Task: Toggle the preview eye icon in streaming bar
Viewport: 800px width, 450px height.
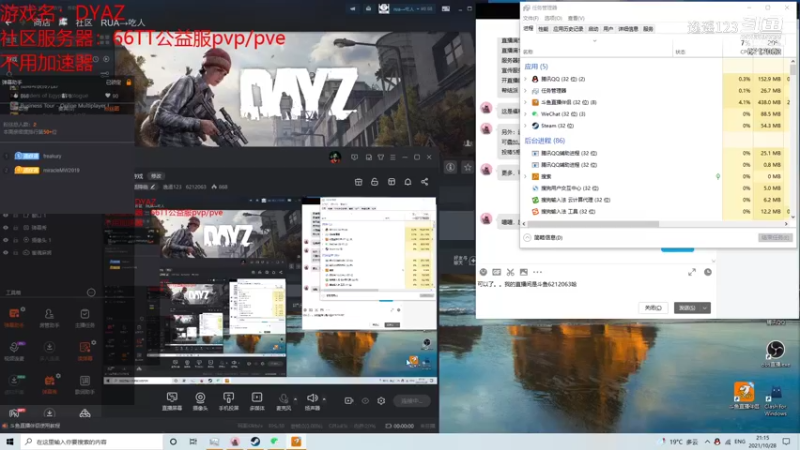Action: [x=365, y=401]
